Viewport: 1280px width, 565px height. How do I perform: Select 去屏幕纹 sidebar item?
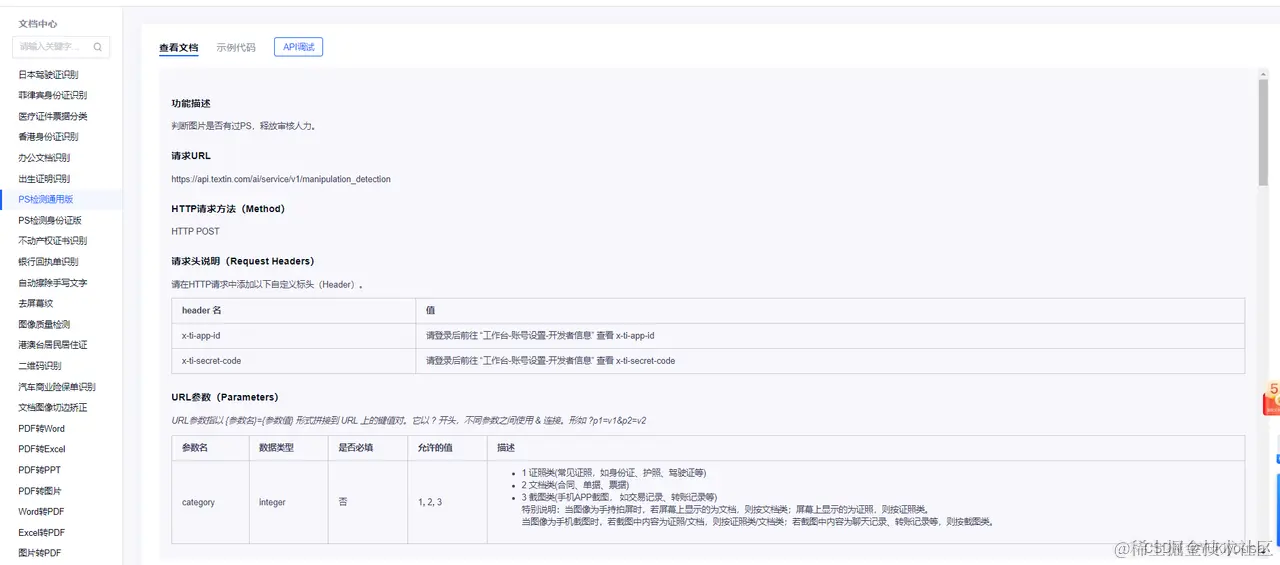tap(35, 303)
